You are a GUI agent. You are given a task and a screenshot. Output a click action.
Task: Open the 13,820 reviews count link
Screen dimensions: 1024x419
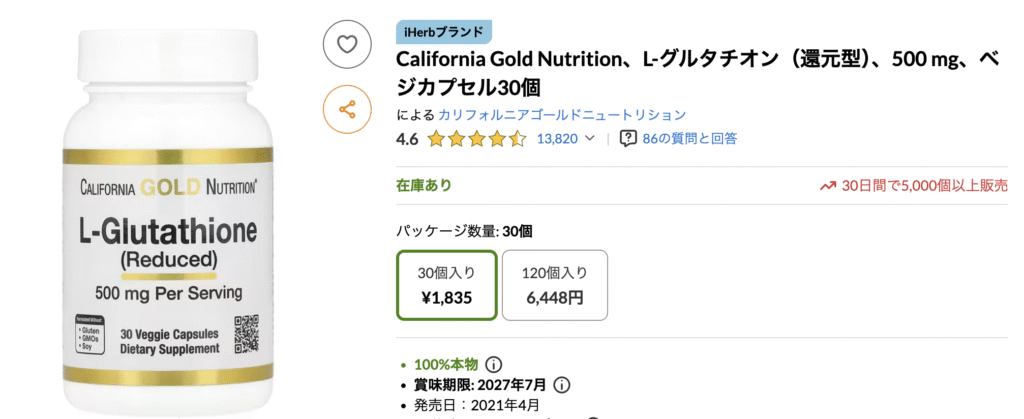557,139
